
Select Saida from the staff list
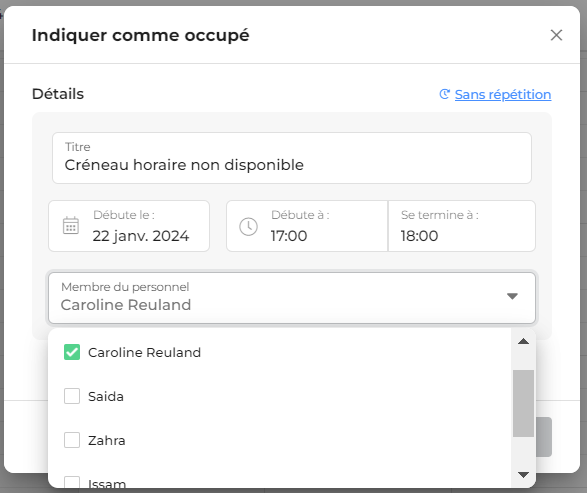pyautogui.click(x=106, y=396)
